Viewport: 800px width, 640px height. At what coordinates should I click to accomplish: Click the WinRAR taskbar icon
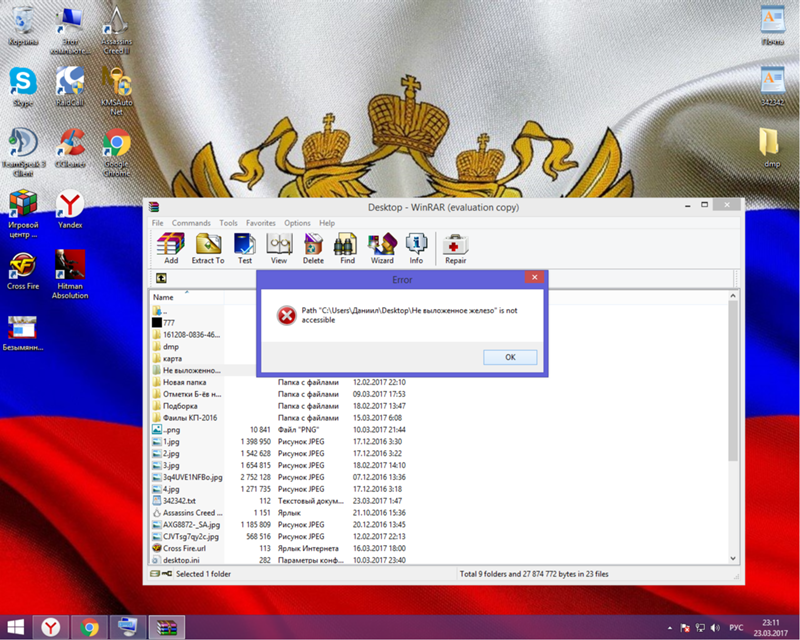click(166, 627)
